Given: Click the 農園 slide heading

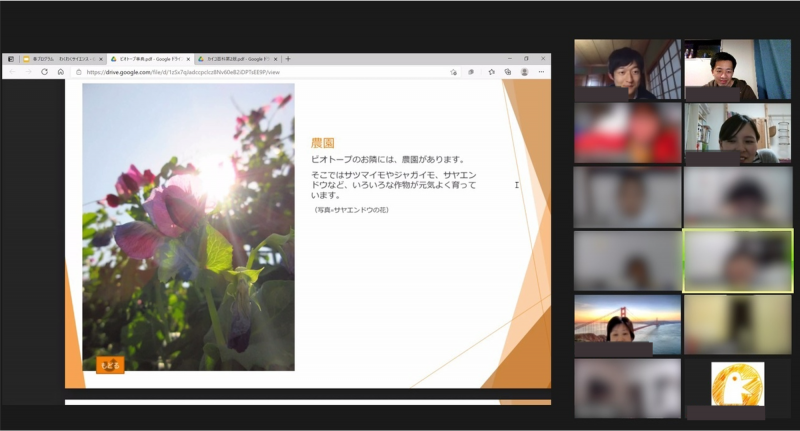Looking at the screenshot, I should tap(322, 143).
